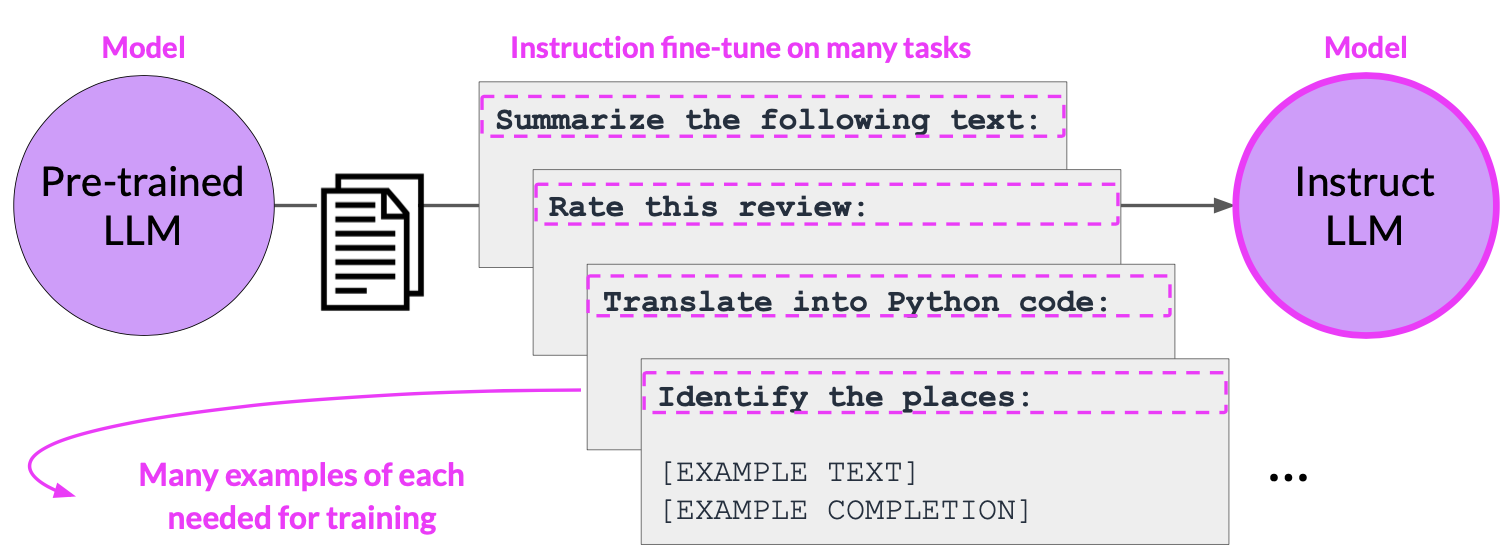The height and width of the screenshot is (552, 1504).
Task: Click the 'Model' label above Instruct LLM
Action: [1365, 47]
